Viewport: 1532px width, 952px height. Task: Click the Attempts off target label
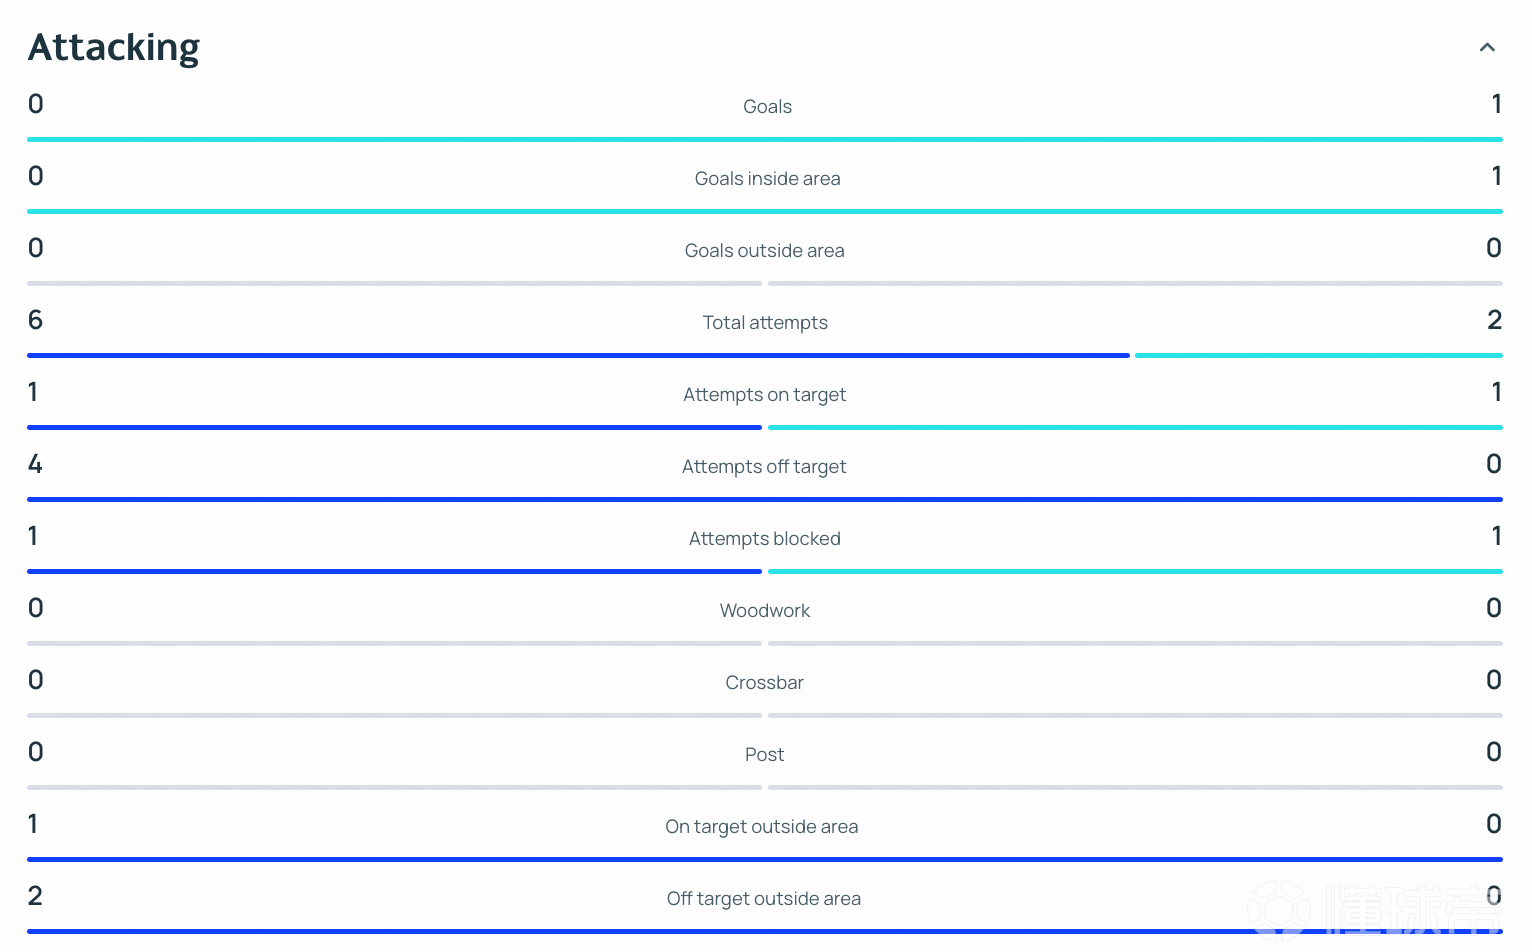[x=765, y=467]
